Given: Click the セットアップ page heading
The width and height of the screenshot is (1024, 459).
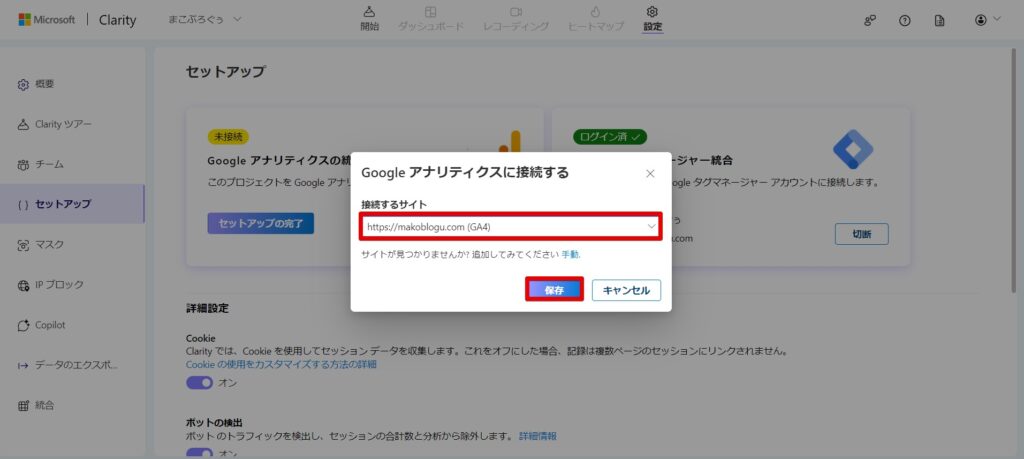Looking at the screenshot, I should pyautogui.click(x=225, y=72).
